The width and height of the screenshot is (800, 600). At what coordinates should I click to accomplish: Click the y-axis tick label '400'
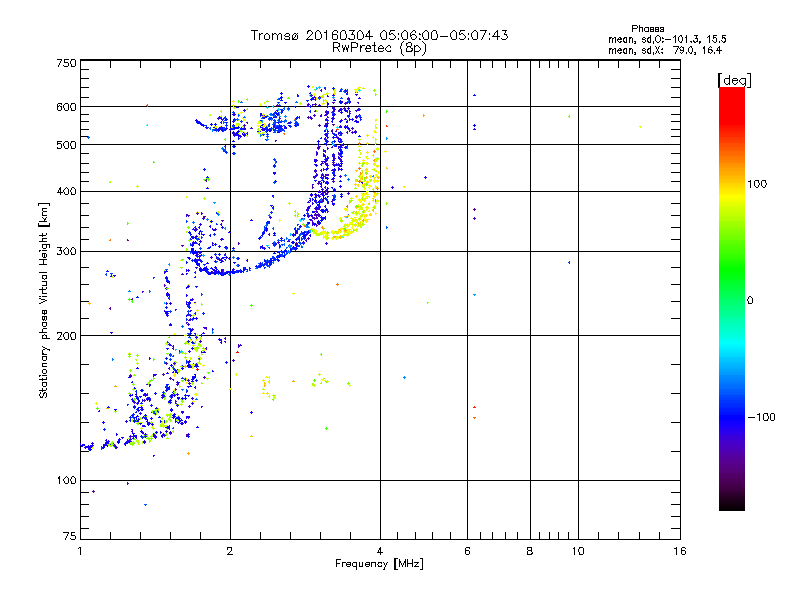[66, 191]
